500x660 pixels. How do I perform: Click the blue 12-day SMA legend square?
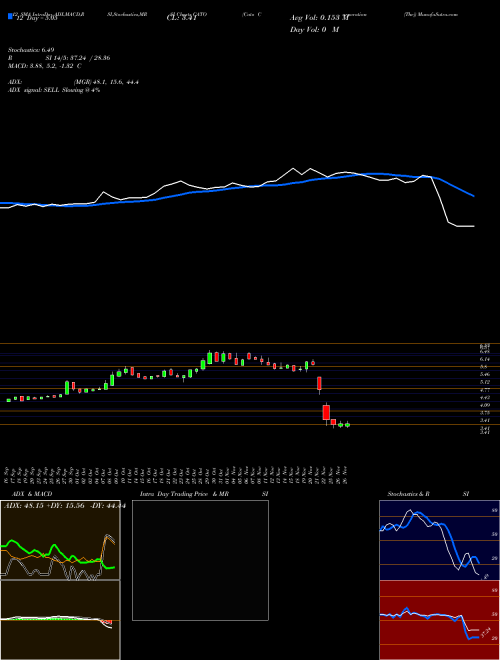pos(10,16)
